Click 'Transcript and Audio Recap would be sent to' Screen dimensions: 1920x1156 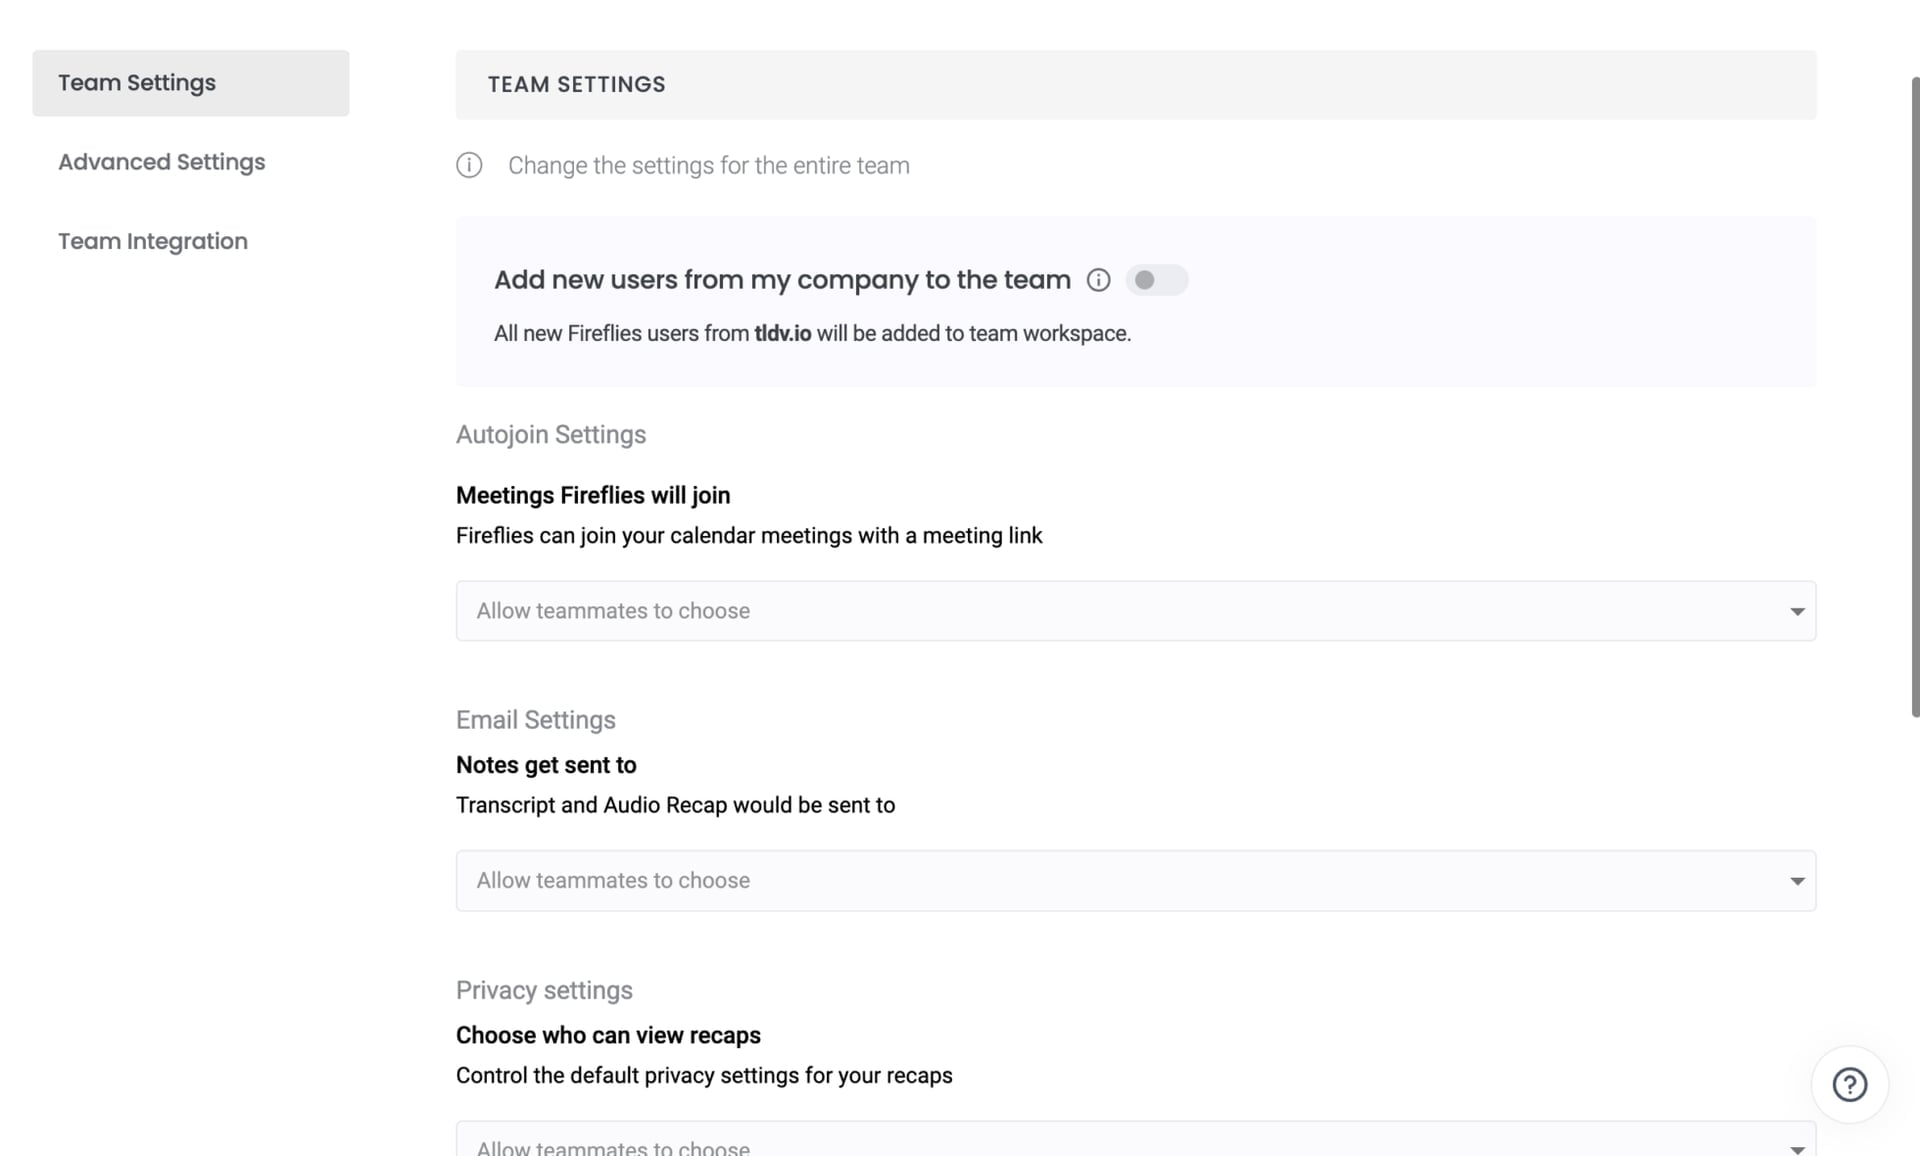click(x=675, y=805)
